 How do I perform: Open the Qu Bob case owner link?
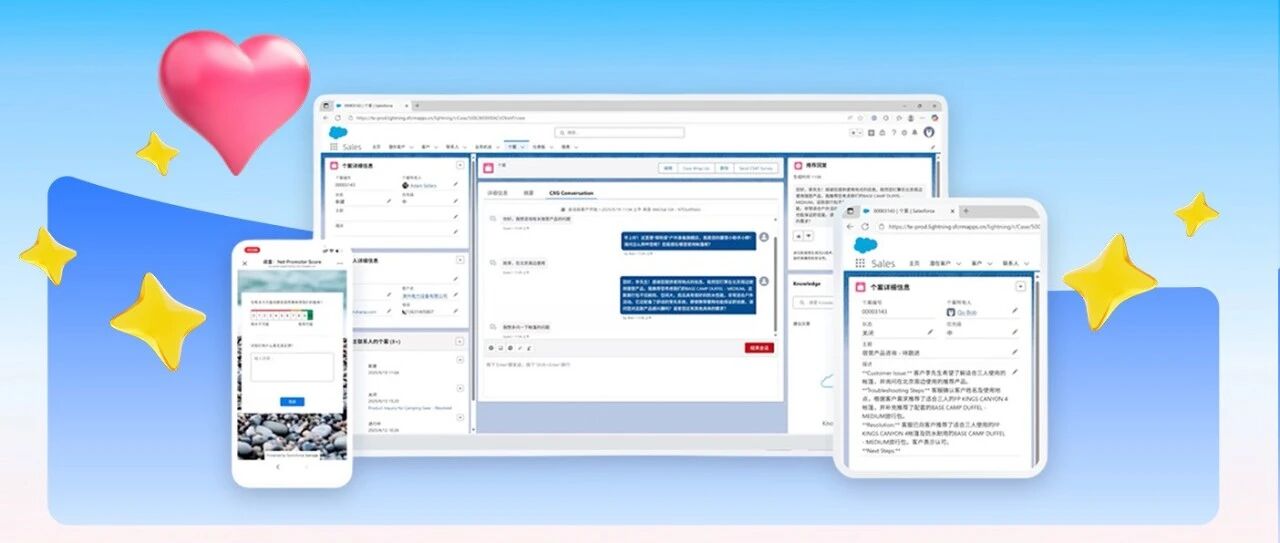(x=966, y=312)
